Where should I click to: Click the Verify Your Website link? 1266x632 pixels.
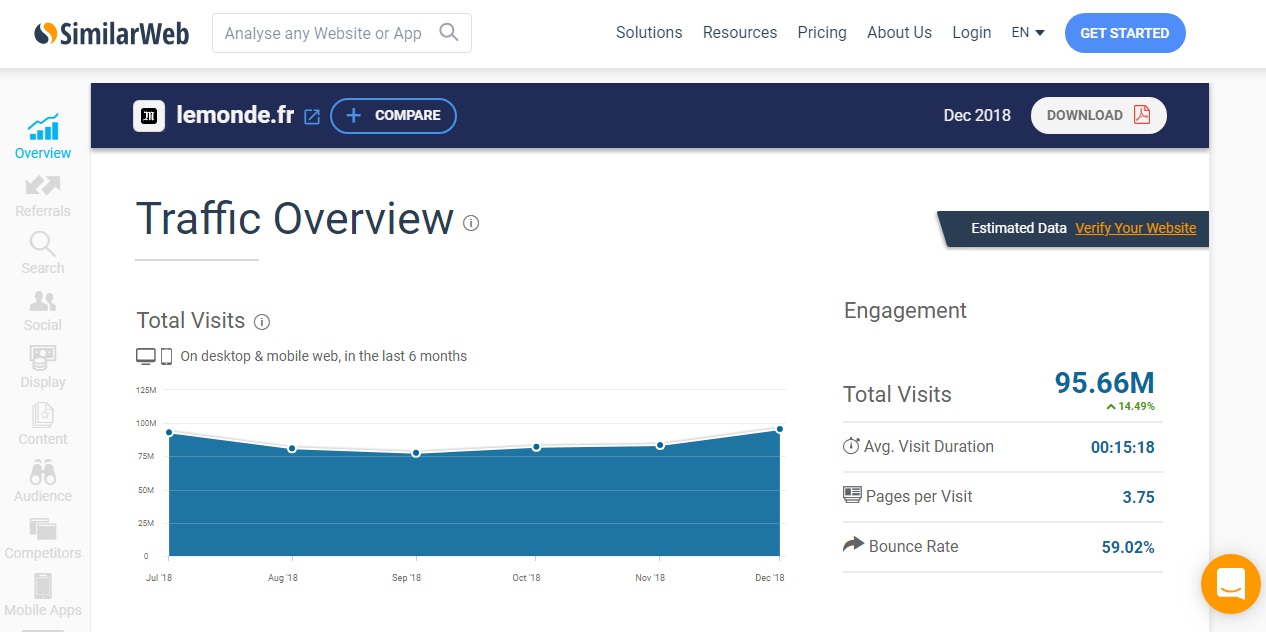click(1135, 228)
